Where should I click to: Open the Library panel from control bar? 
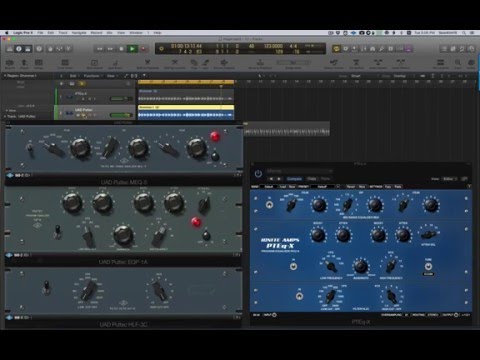(10, 49)
